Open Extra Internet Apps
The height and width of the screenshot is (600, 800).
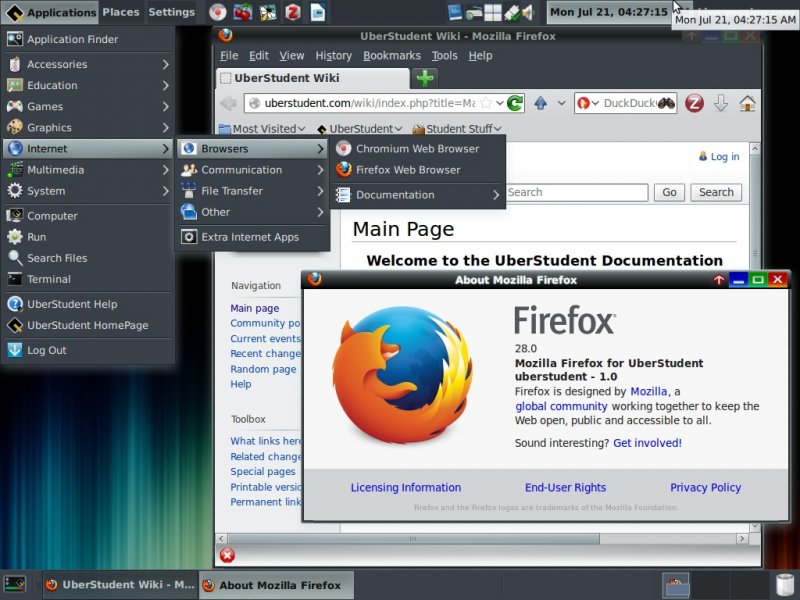tap(252, 237)
